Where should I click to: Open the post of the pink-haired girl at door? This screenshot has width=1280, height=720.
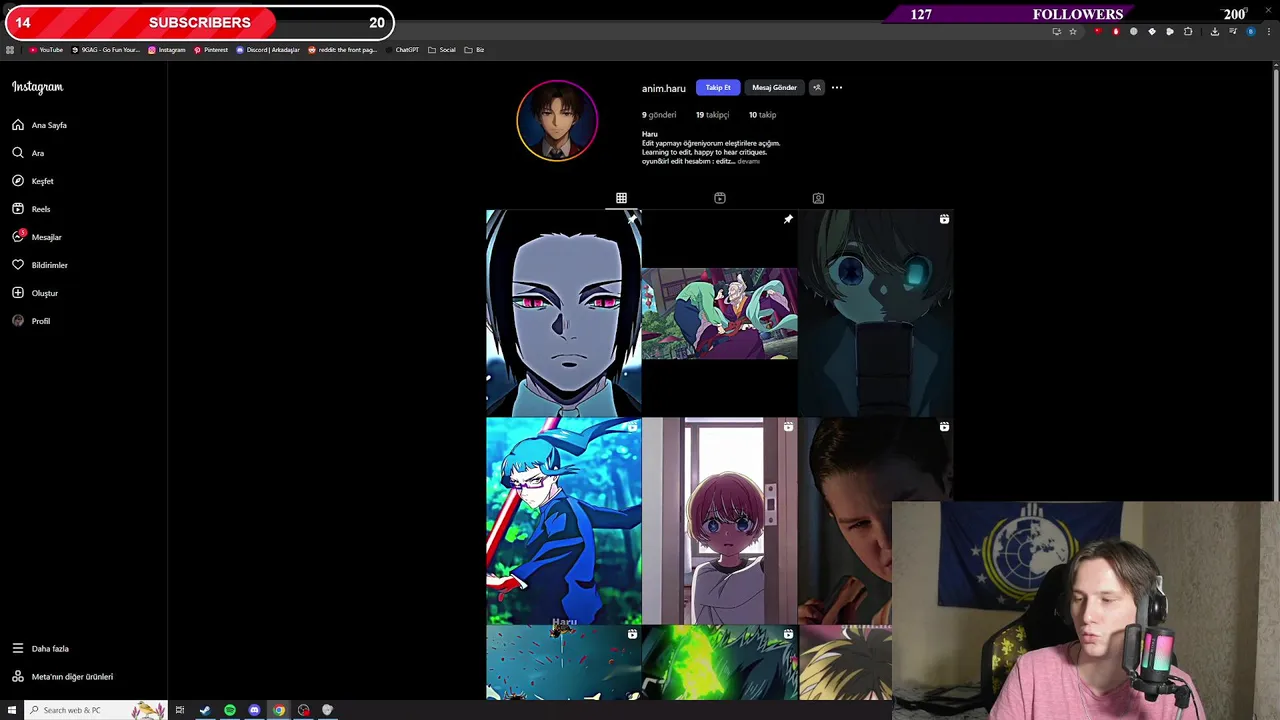coord(719,521)
